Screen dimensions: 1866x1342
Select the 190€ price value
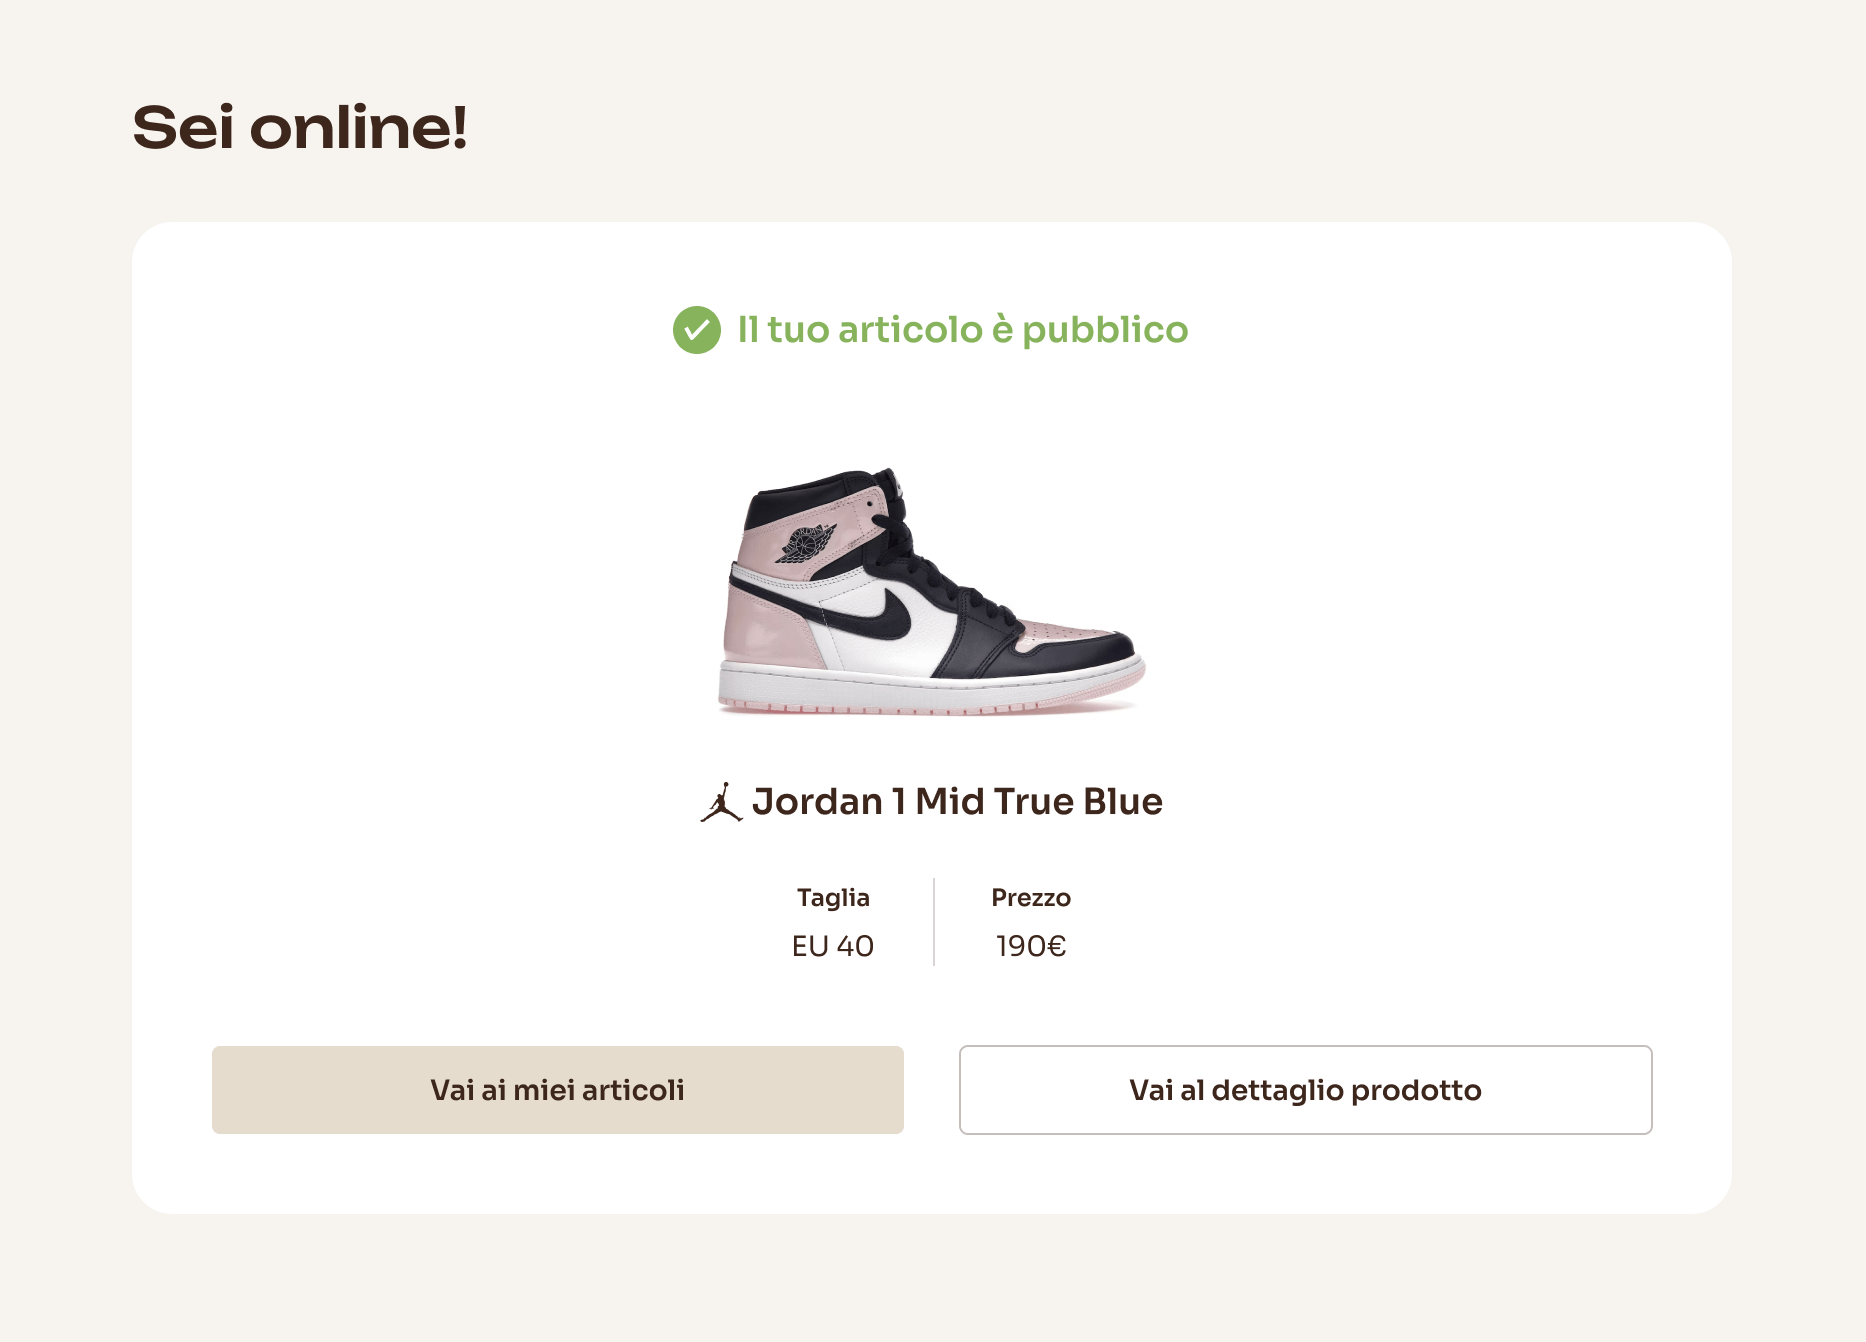point(1031,946)
